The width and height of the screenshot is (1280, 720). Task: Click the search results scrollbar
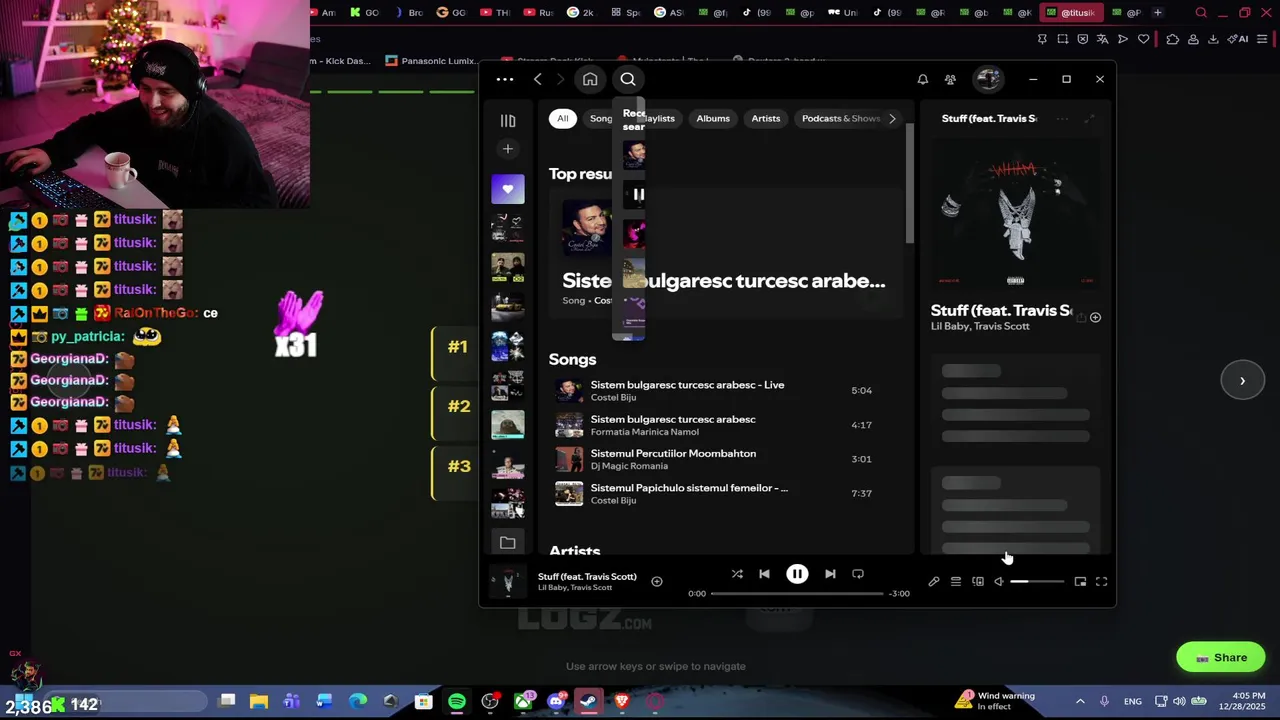[x=910, y=185]
